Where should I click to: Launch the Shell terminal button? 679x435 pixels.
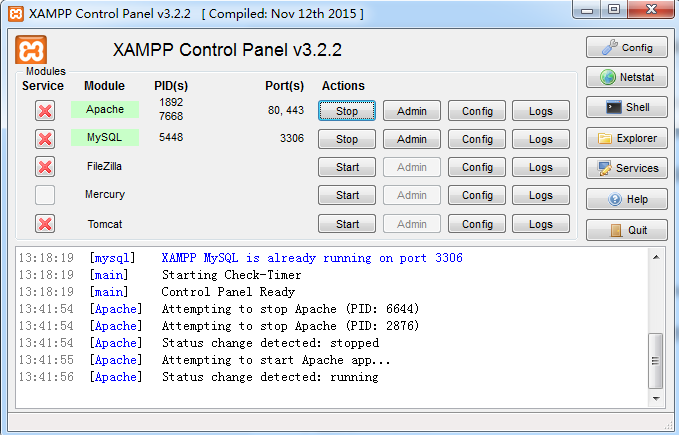tap(627, 107)
